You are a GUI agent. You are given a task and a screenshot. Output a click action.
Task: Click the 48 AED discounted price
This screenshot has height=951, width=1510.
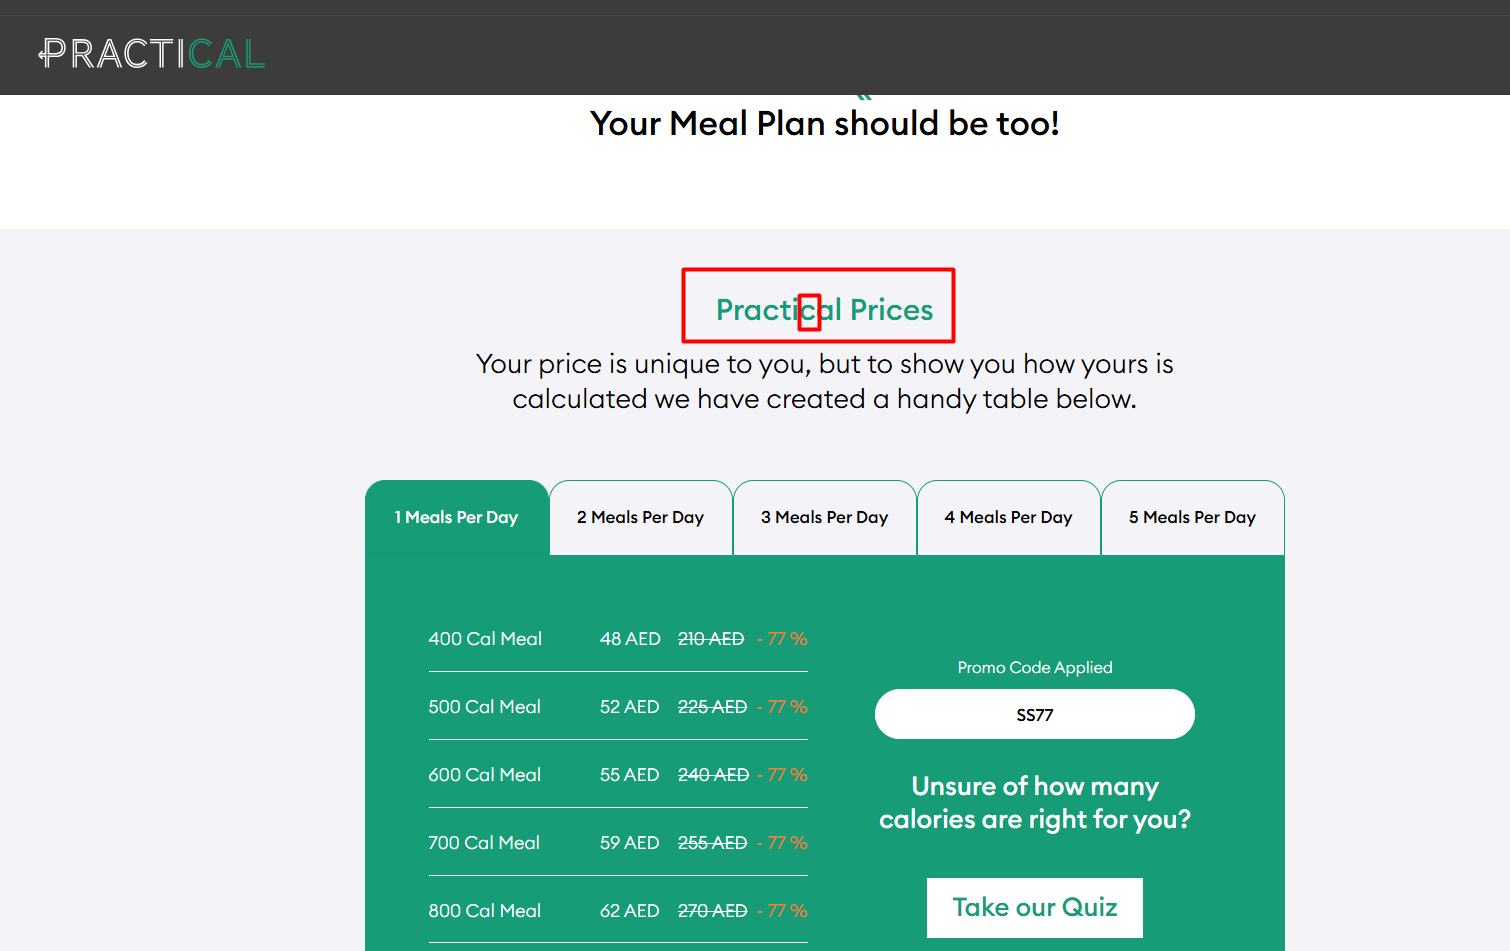click(630, 639)
